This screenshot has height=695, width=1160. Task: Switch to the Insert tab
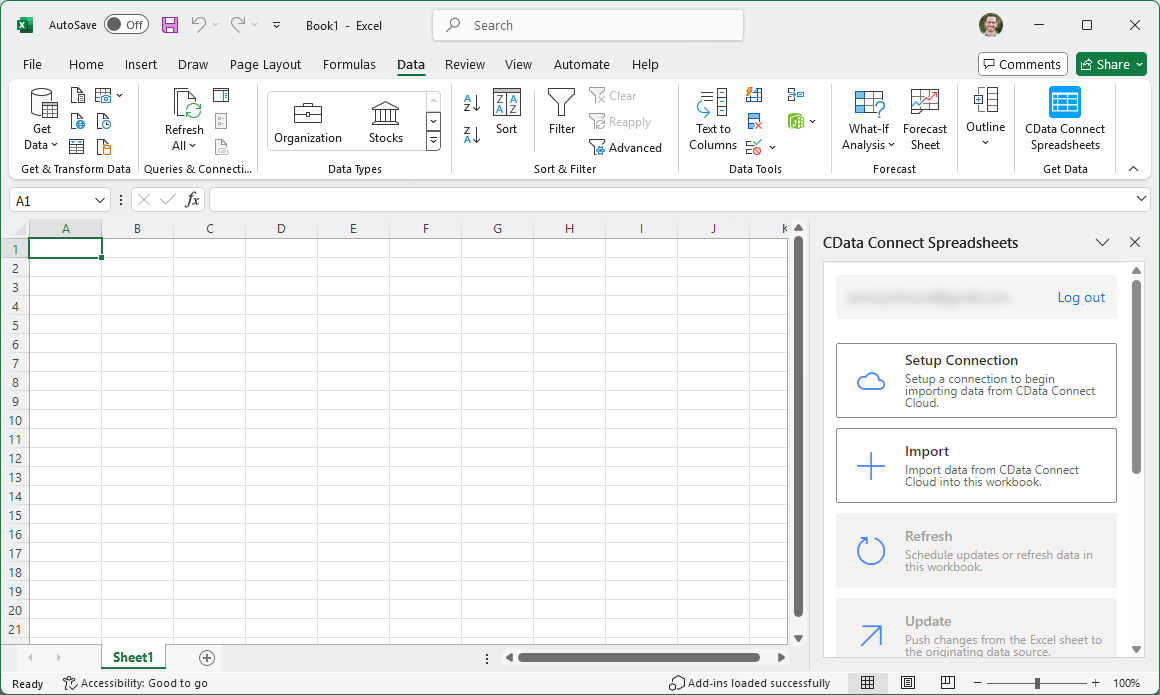pyautogui.click(x=140, y=64)
